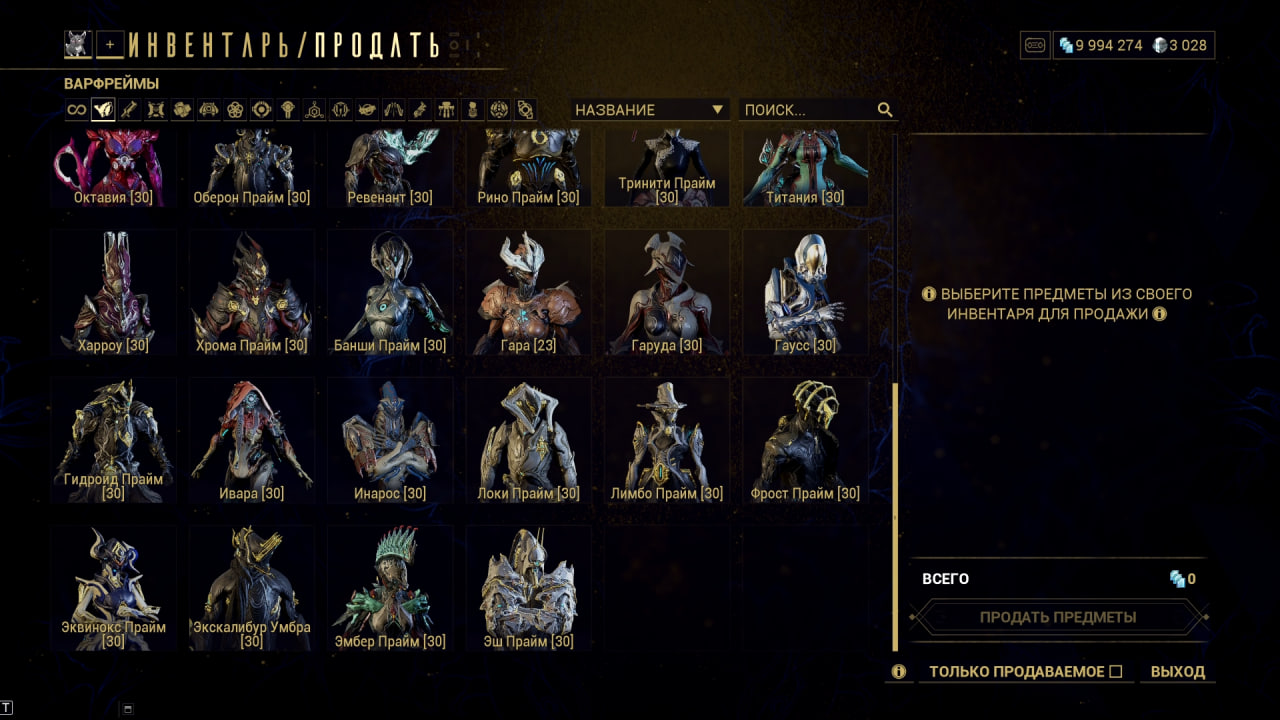
Task: Click the credits balance 9 994 274
Action: coord(1100,45)
